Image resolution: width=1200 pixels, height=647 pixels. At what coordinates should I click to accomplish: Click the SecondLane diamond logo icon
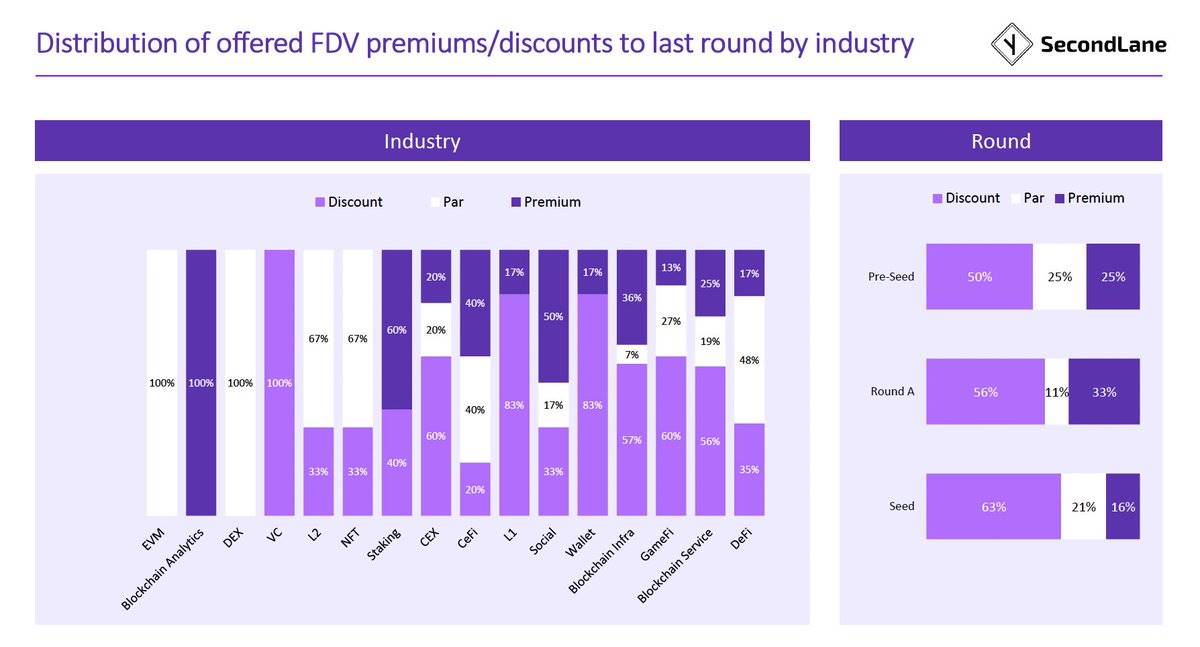[x=1012, y=44]
